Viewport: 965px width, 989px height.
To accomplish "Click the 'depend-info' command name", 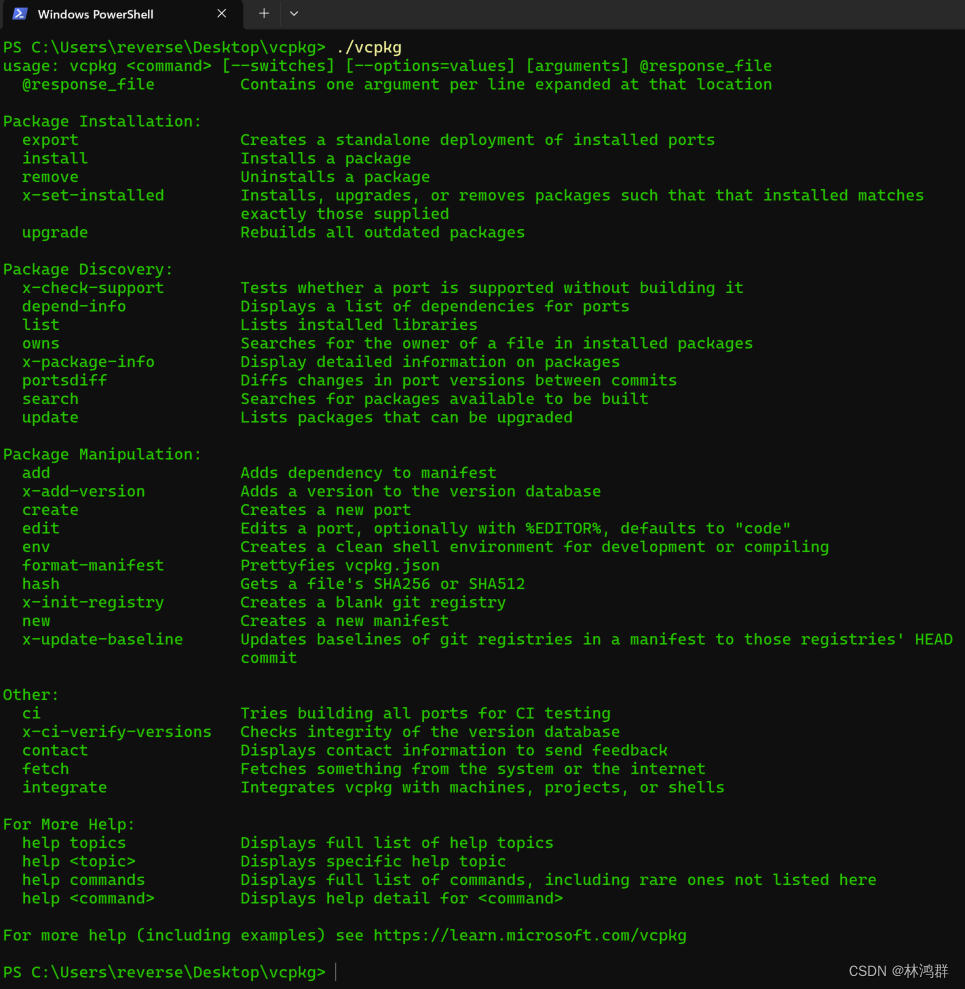I will point(74,307).
